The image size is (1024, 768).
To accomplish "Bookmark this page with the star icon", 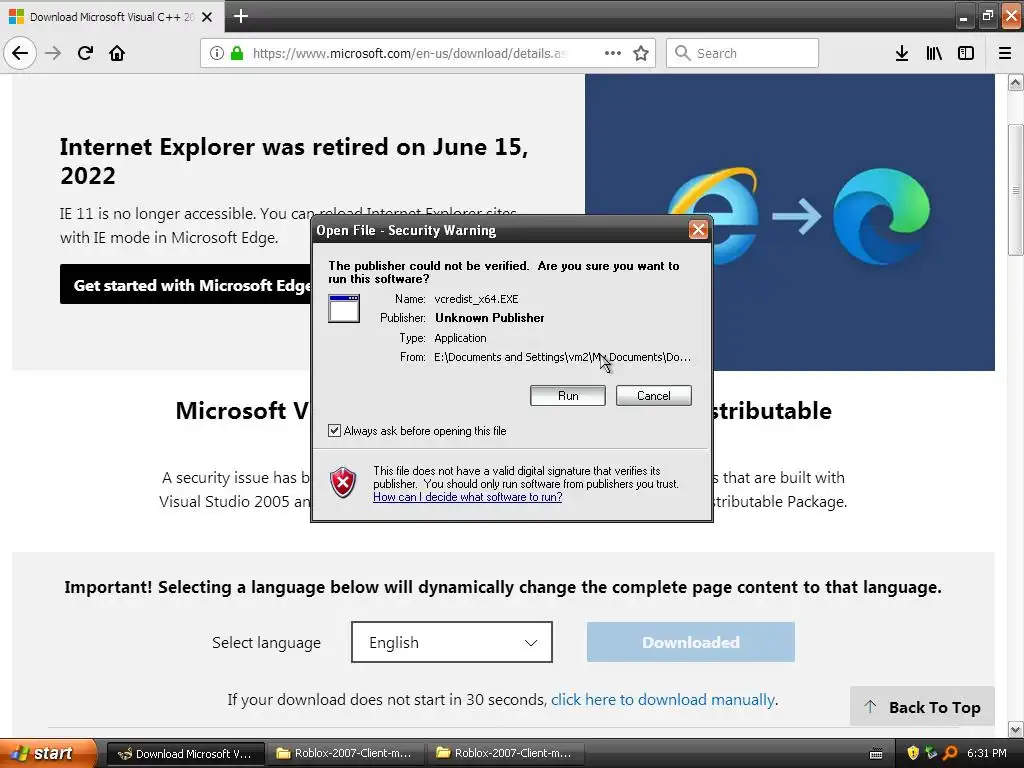I will point(641,53).
